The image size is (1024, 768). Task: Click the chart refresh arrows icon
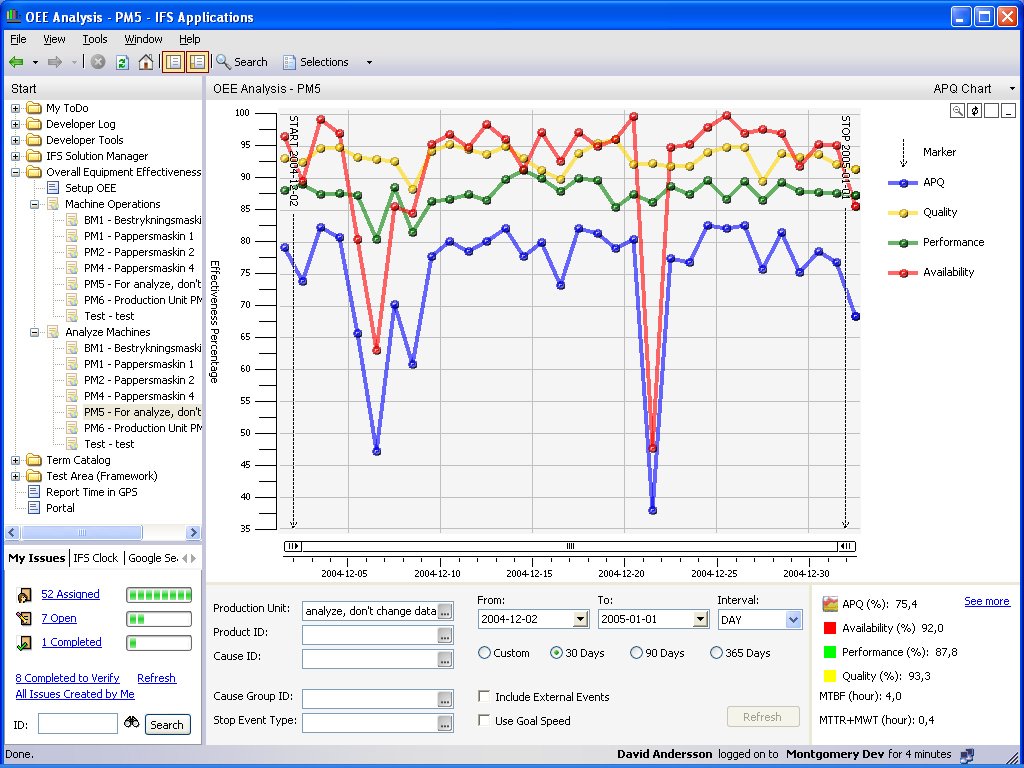point(974,110)
